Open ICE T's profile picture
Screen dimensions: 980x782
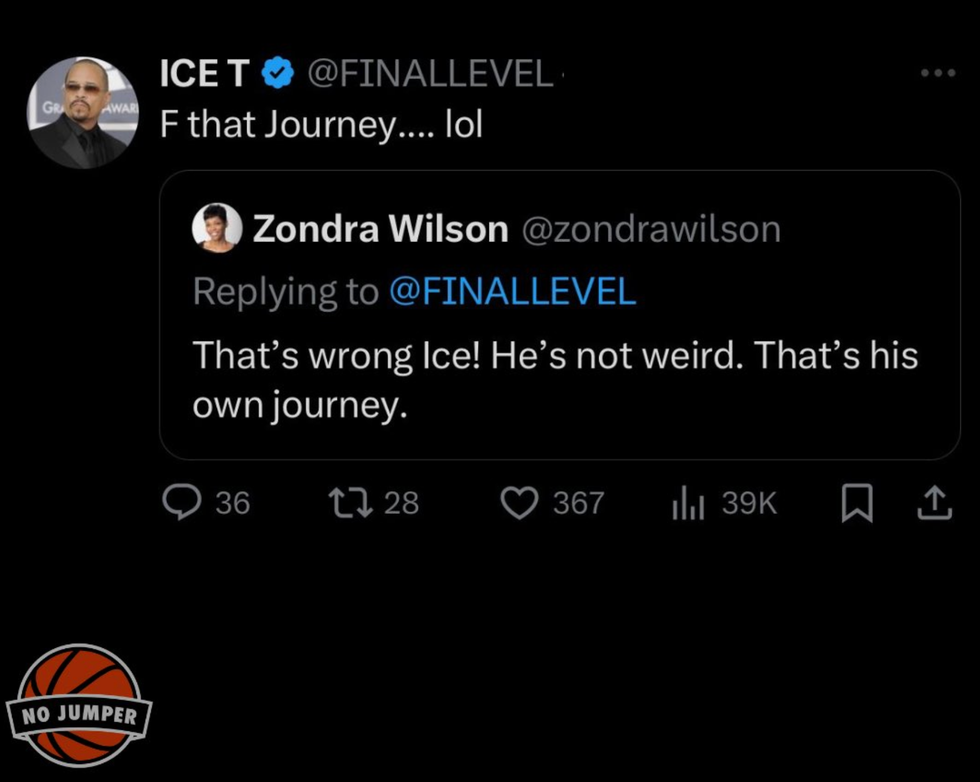click(x=83, y=112)
